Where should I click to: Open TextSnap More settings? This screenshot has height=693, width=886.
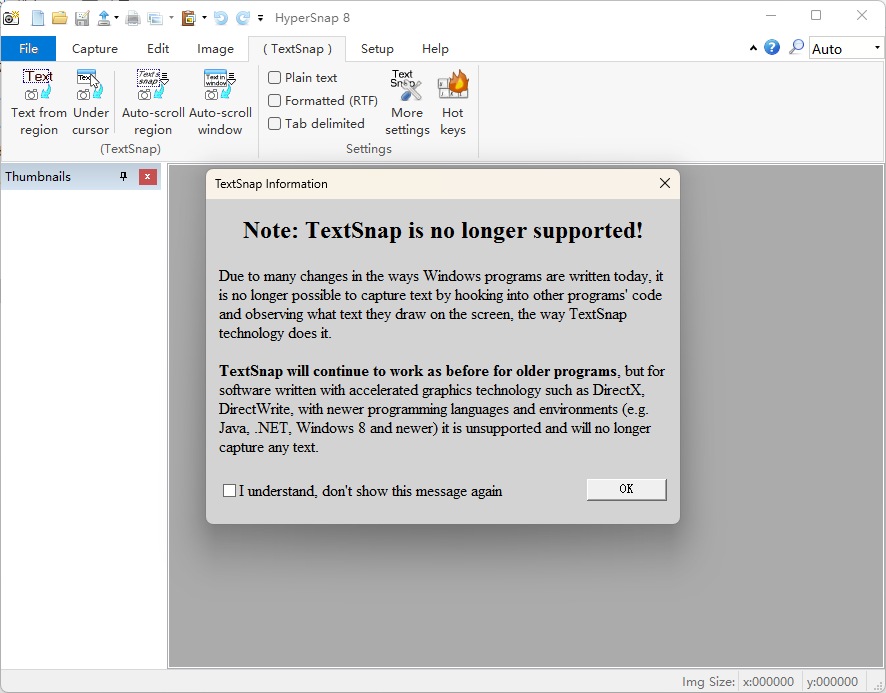407,103
